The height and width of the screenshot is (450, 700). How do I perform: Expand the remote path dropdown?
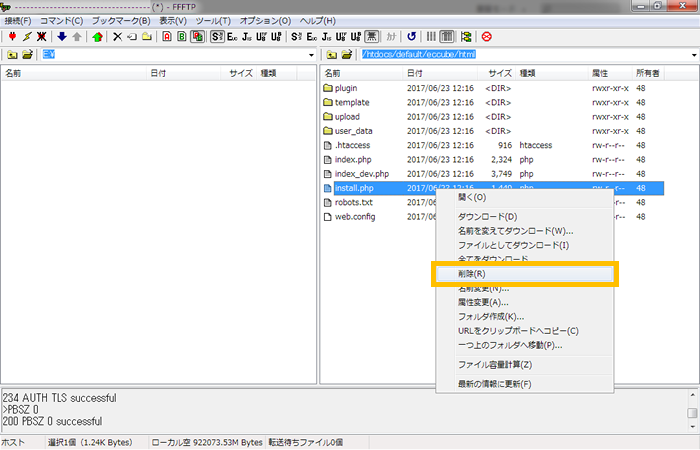pos(690,54)
